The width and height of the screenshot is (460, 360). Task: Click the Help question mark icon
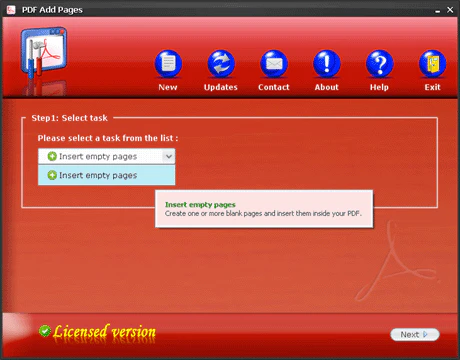[x=379, y=64]
